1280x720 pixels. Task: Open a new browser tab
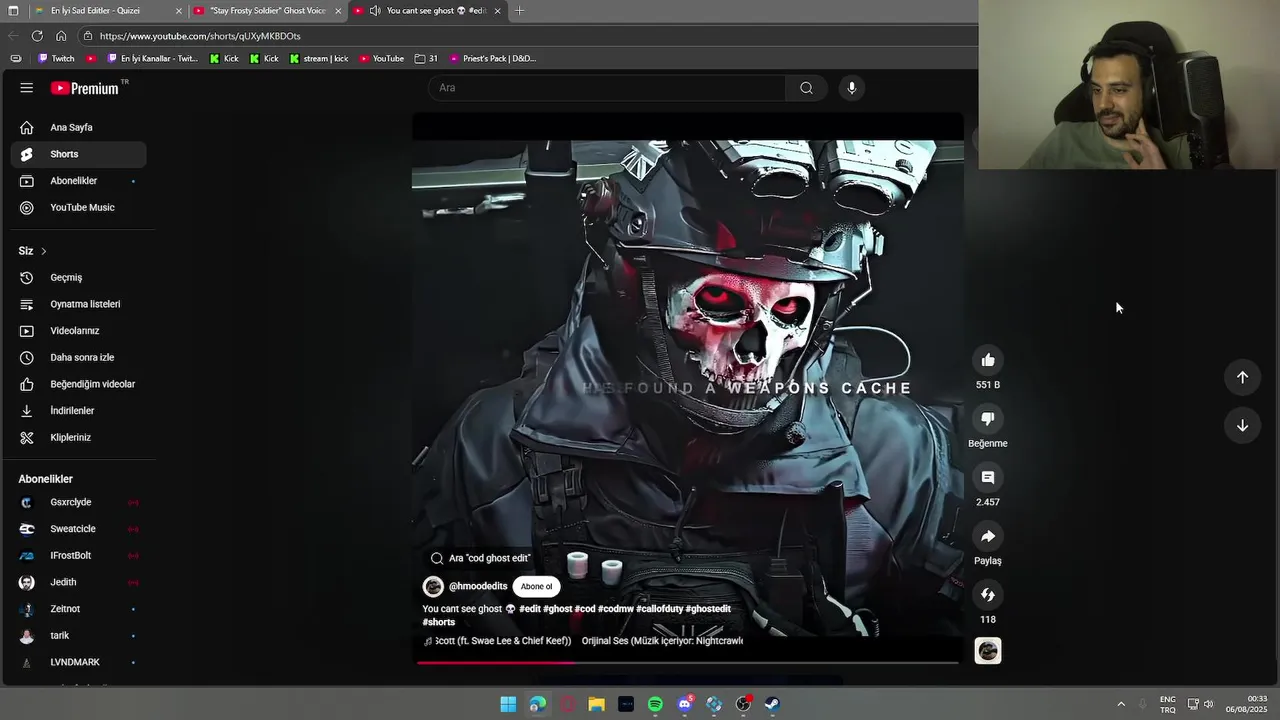pos(520,10)
